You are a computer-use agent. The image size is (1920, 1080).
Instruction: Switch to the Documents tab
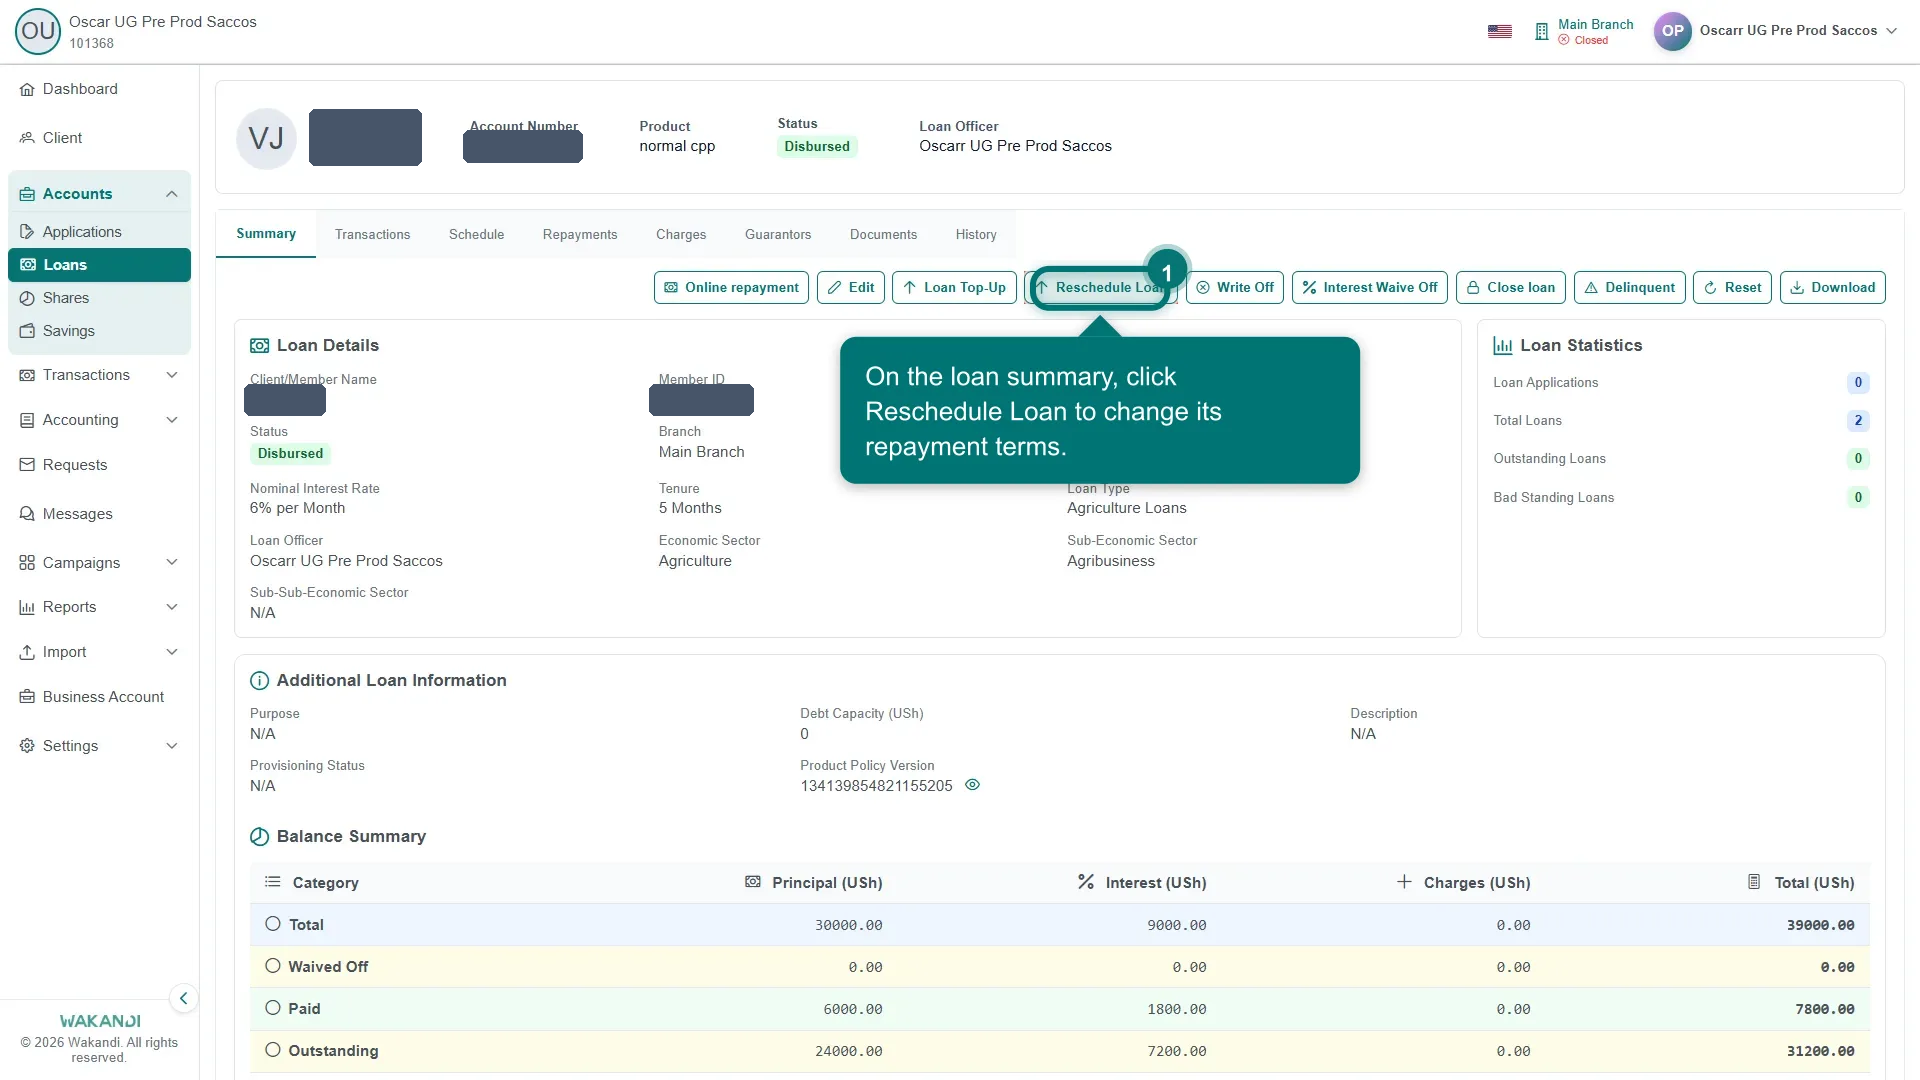point(883,235)
